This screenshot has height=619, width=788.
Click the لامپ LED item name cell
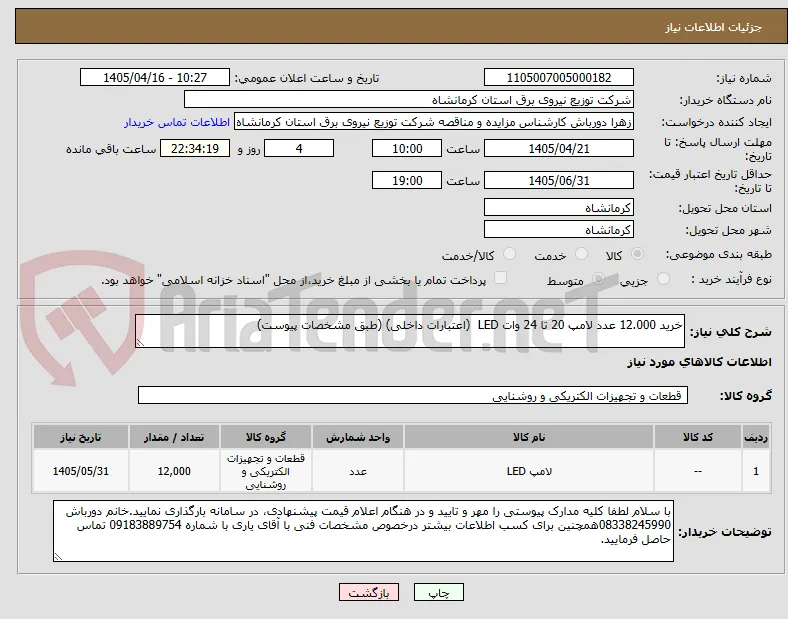529,471
